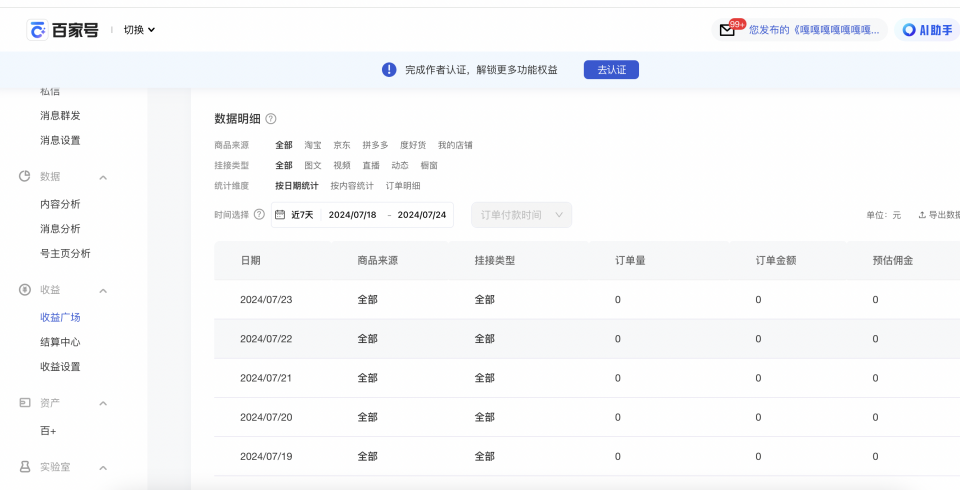Open the 您发布的 notification message link
The image size is (960, 490).
pos(814,30)
